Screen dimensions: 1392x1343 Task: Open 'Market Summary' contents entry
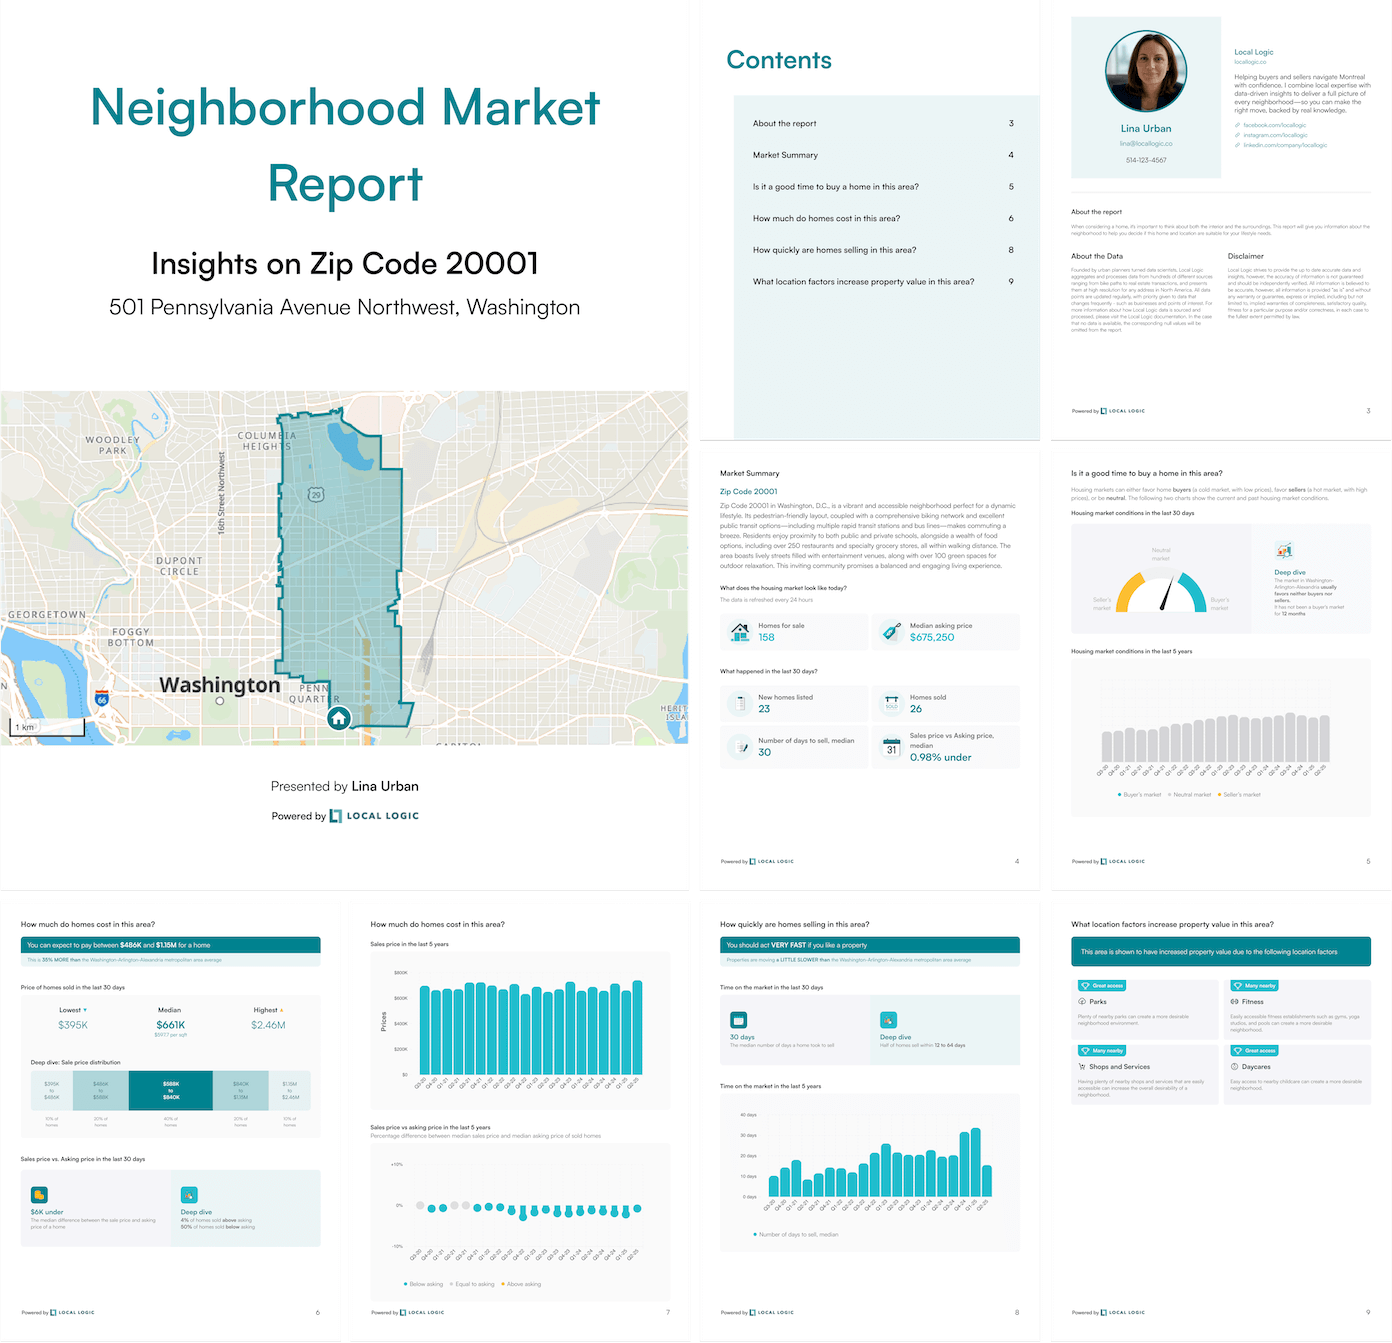click(x=883, y=155)
